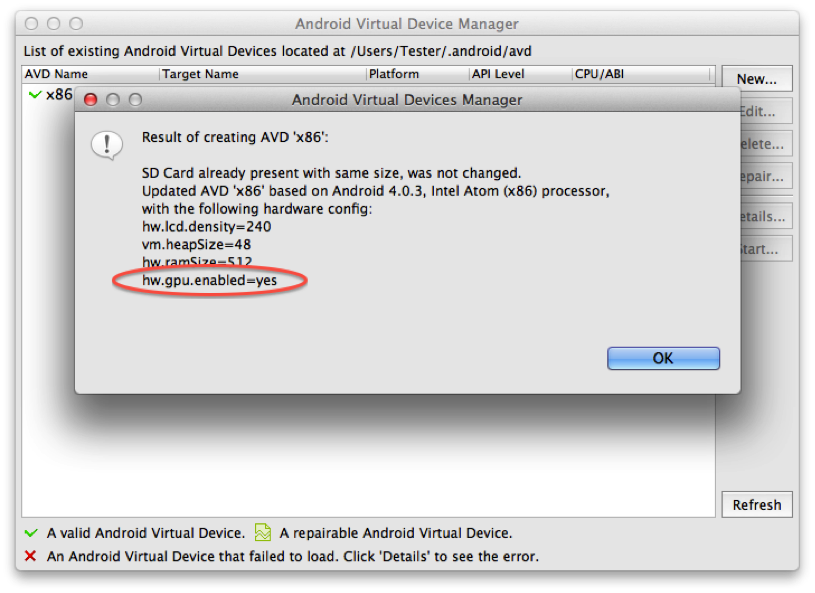Click the dialog's zoom window button
Screen dimensions: 815x593
(135, 100)
